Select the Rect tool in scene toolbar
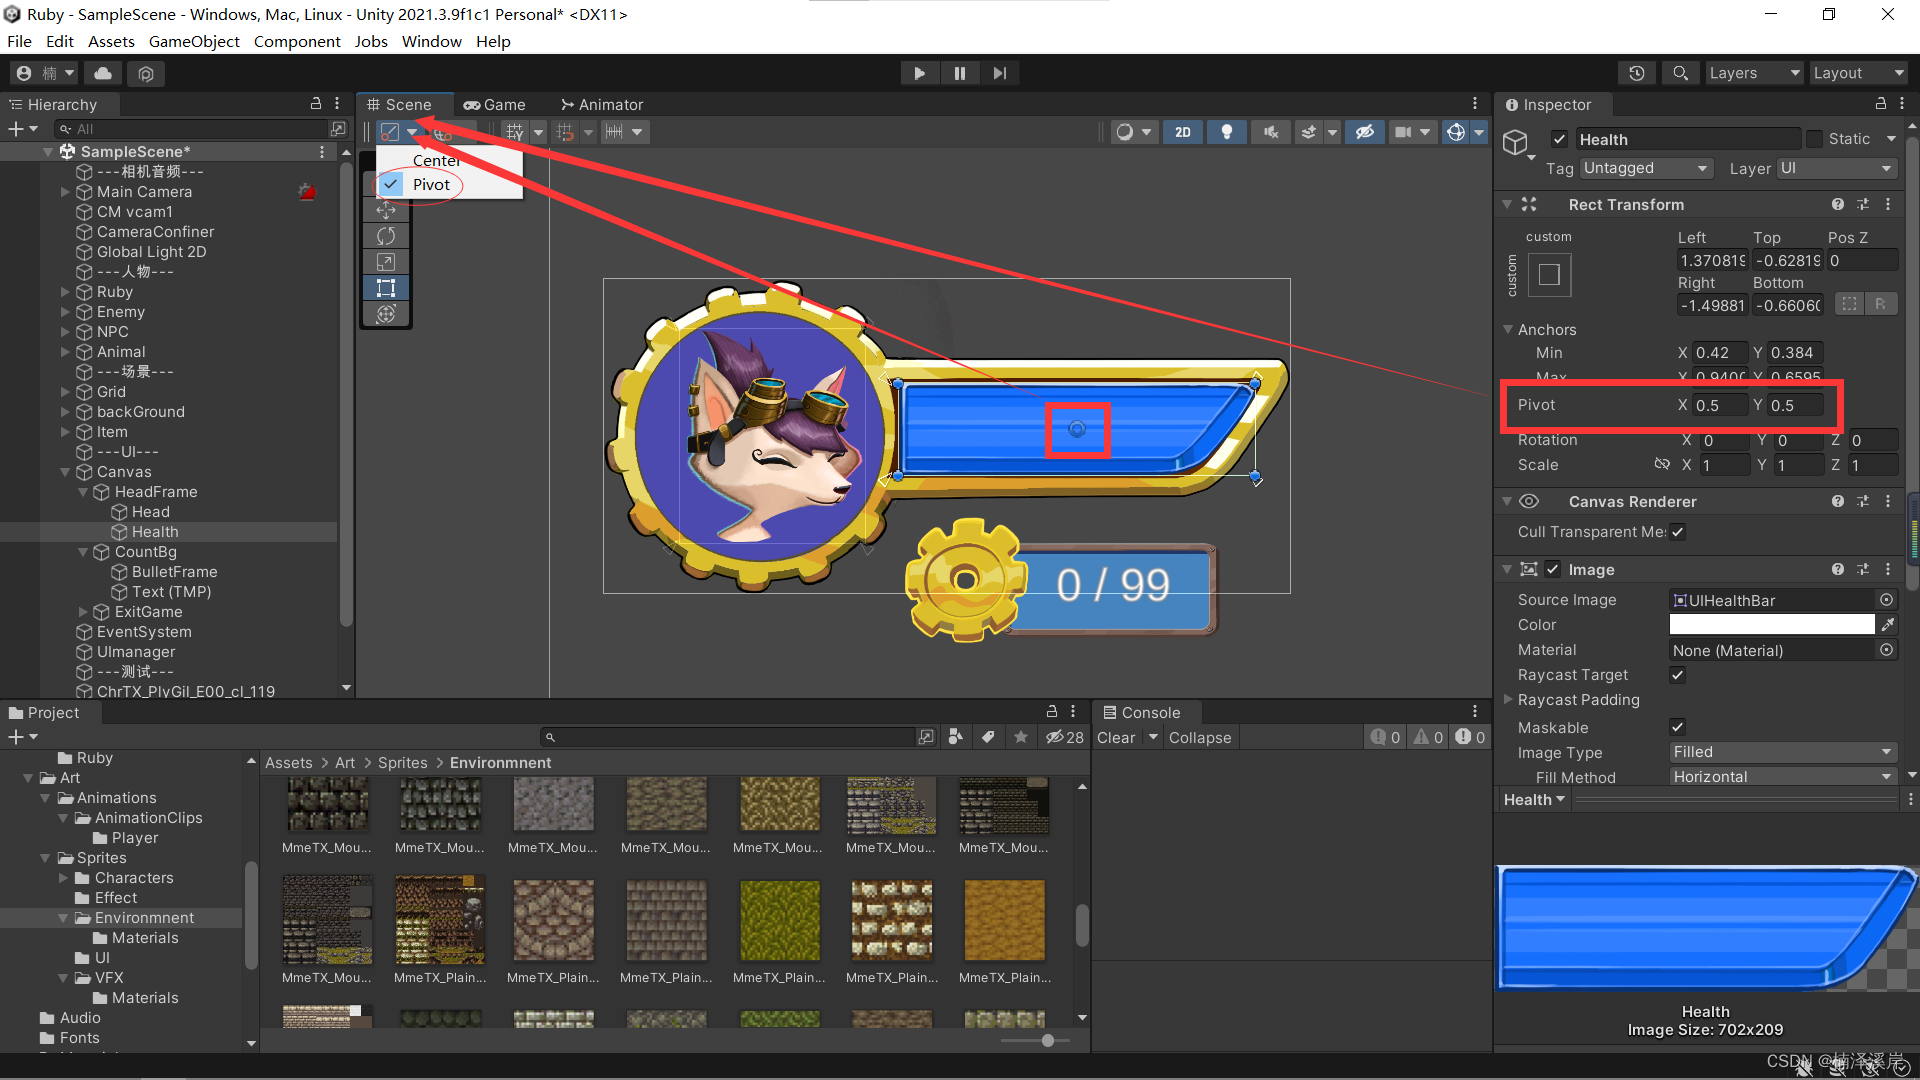This screenshot has height=1080, width=1920. point(386,288)
